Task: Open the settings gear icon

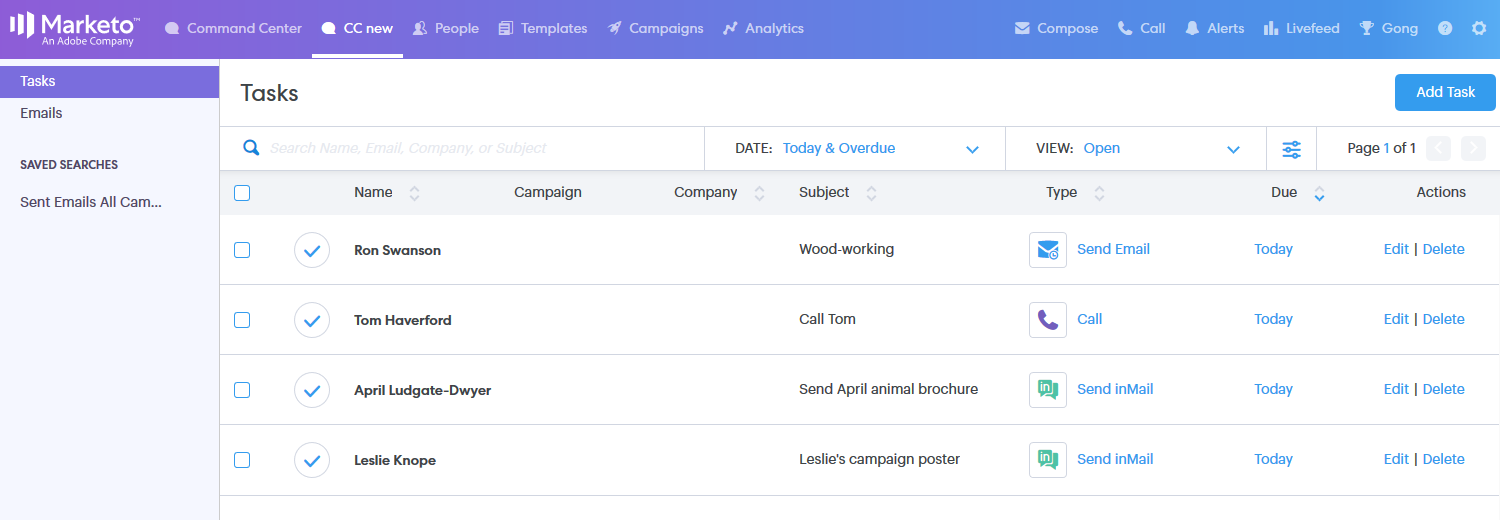Action: coord(1479,28)
